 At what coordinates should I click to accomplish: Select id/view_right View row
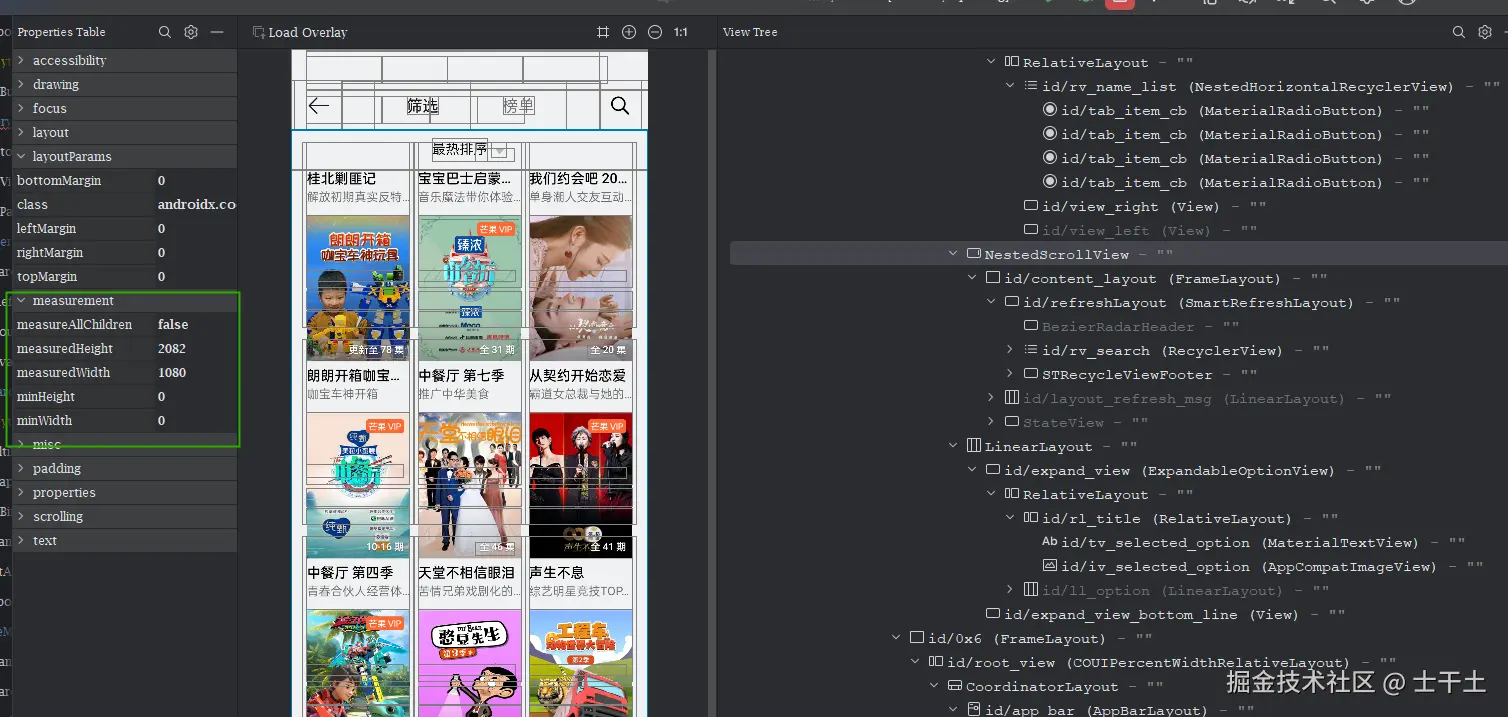coord(1119,207)
